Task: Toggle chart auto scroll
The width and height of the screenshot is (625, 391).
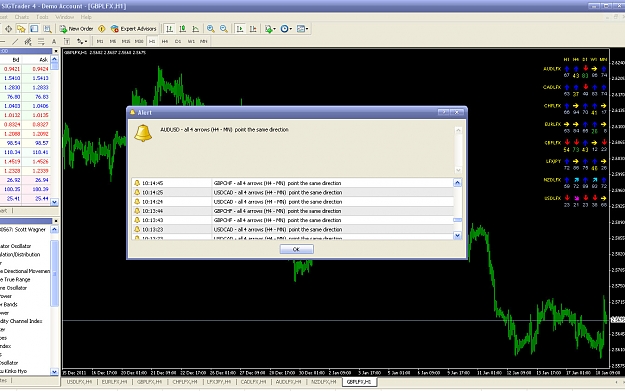Action: (240, 29)
